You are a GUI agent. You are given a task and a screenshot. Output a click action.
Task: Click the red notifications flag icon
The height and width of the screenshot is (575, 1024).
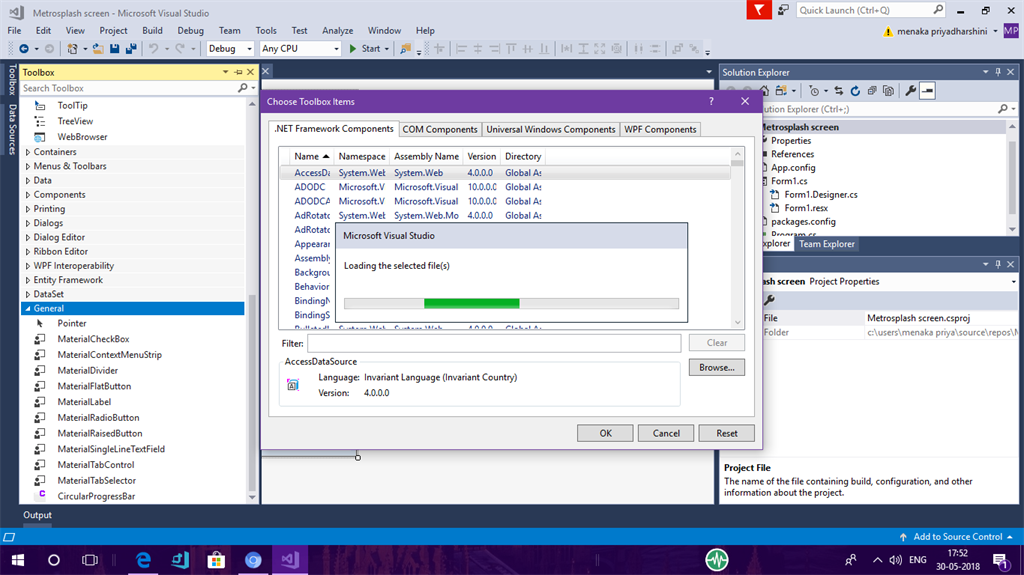point(759,10)
